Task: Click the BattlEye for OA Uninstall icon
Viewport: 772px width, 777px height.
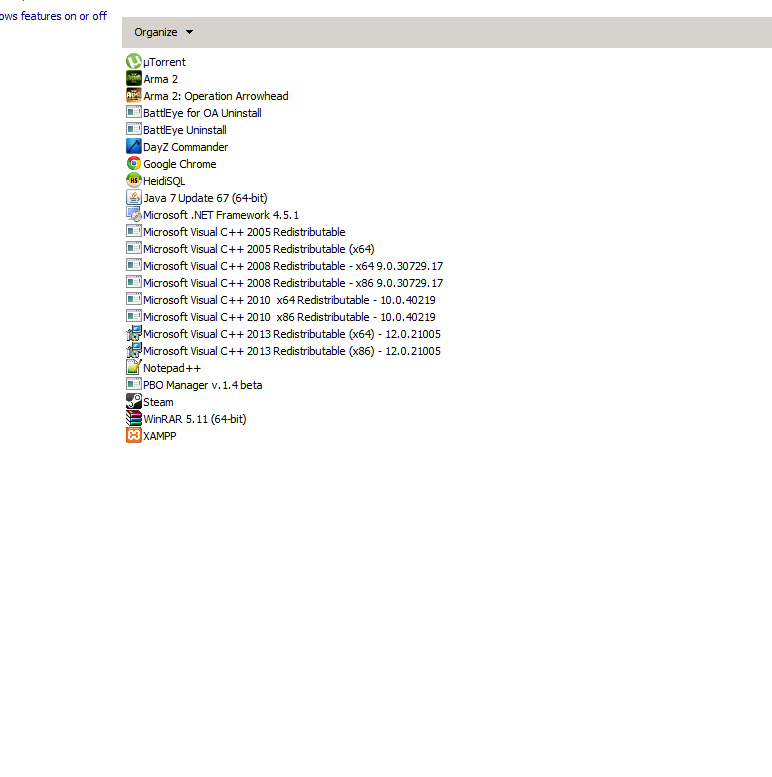Action: pos(134,112)
